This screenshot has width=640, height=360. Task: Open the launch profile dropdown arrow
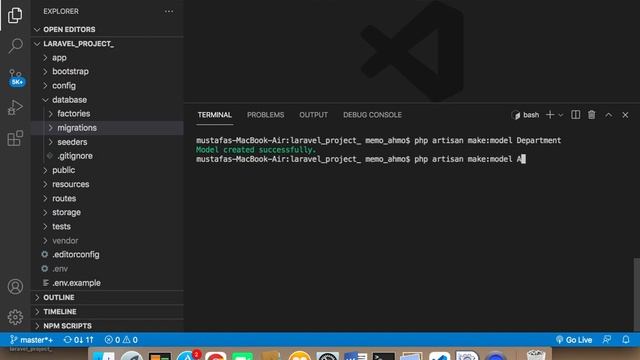561,116
